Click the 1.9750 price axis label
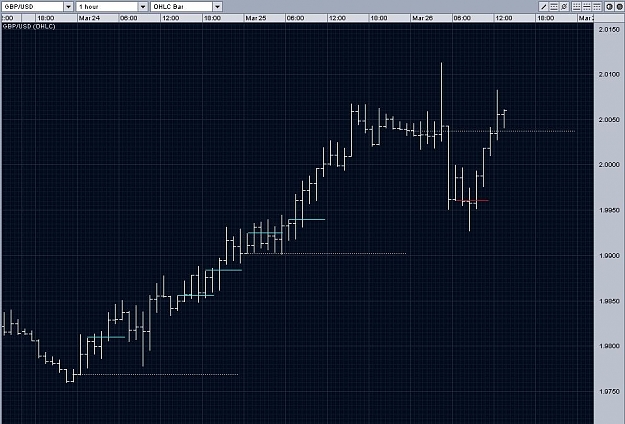625x424 pixels. pos(609,392)
